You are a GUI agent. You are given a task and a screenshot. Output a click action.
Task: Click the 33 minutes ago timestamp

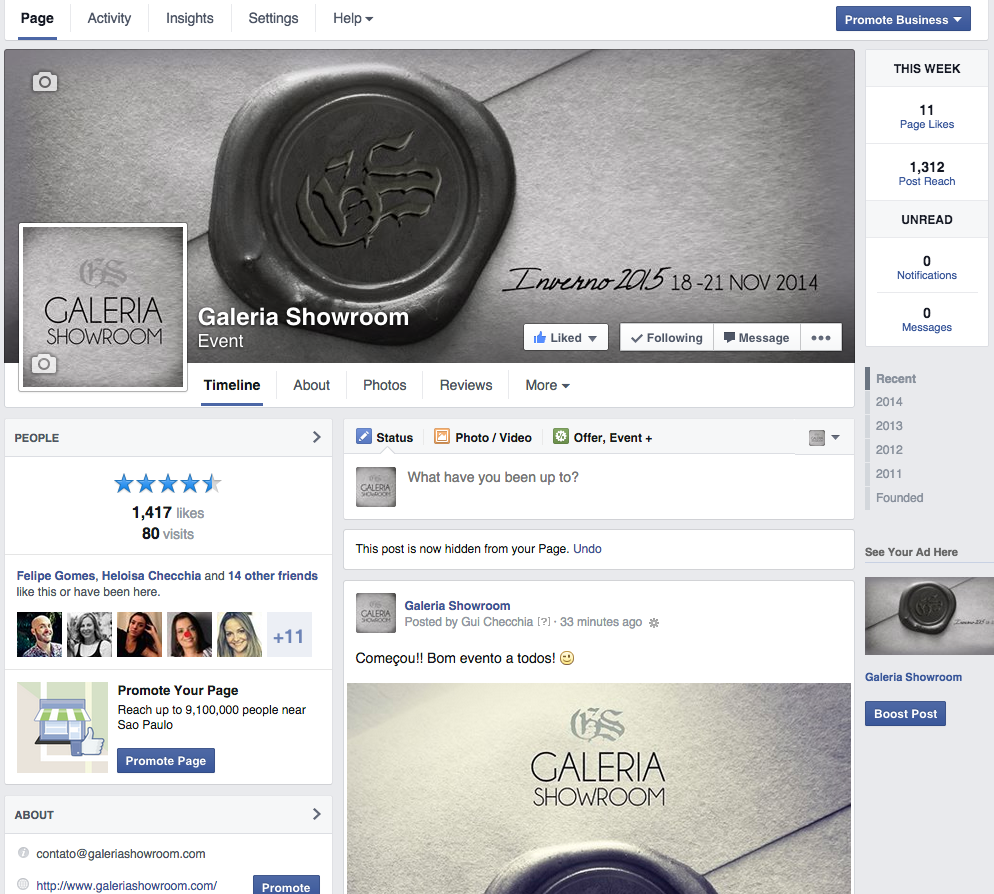tap(600, 622)
